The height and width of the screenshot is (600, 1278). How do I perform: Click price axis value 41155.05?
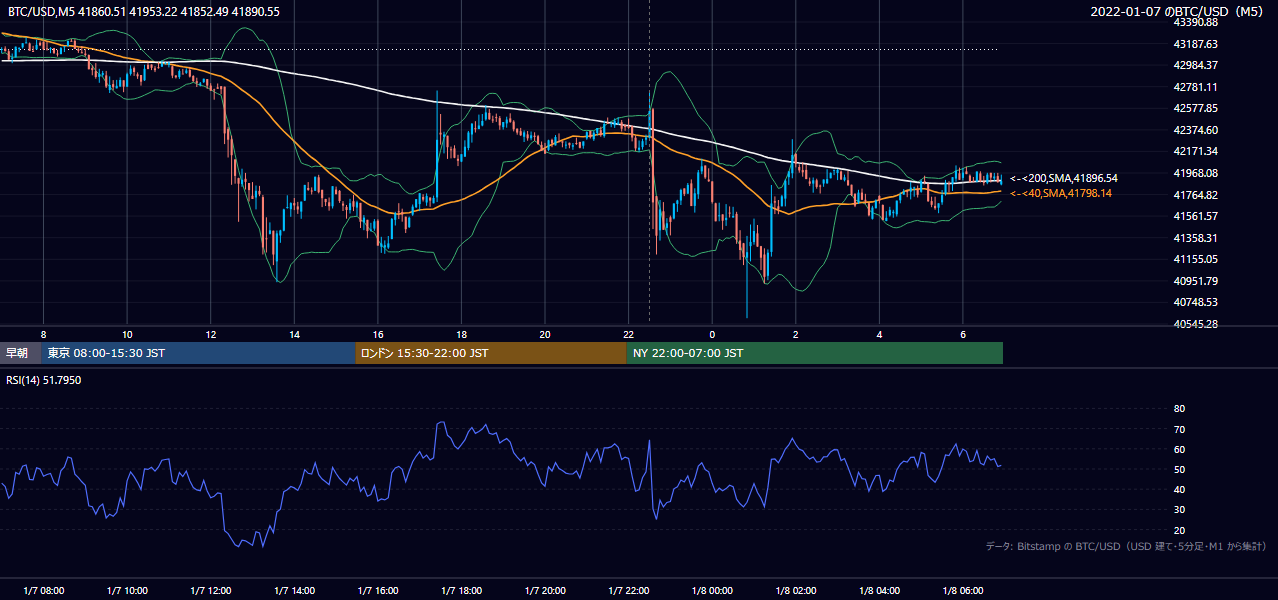click(x=1195, y=259)
